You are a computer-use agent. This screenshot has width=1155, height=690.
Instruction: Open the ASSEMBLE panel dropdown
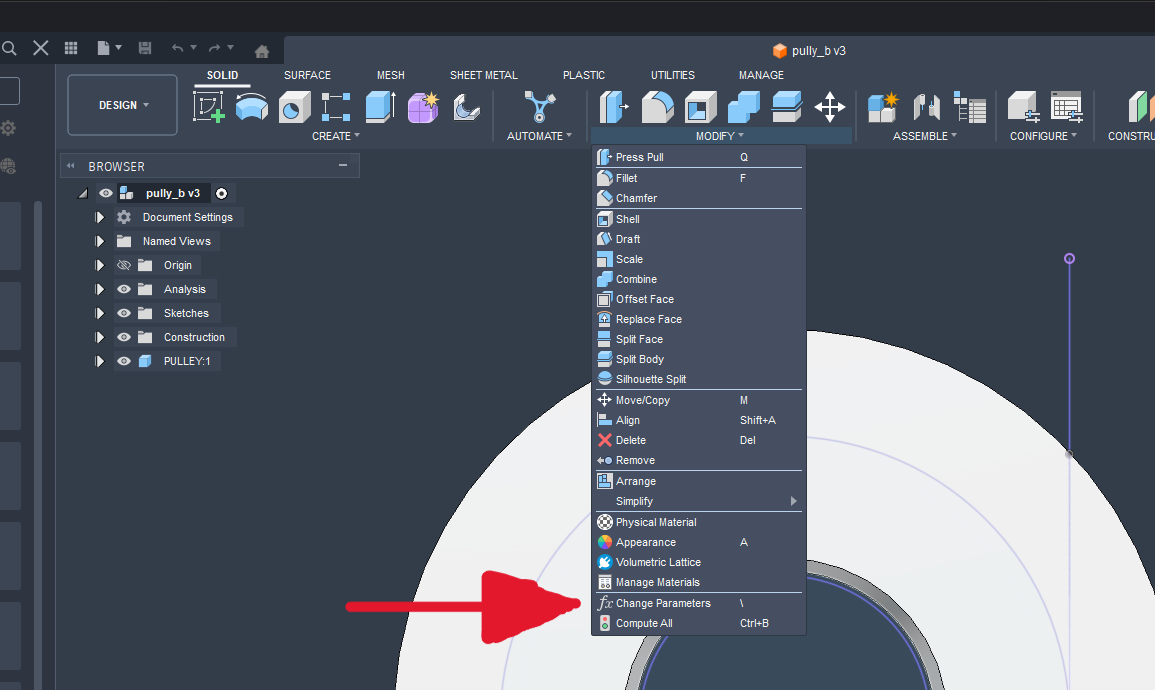coord(924,136)
